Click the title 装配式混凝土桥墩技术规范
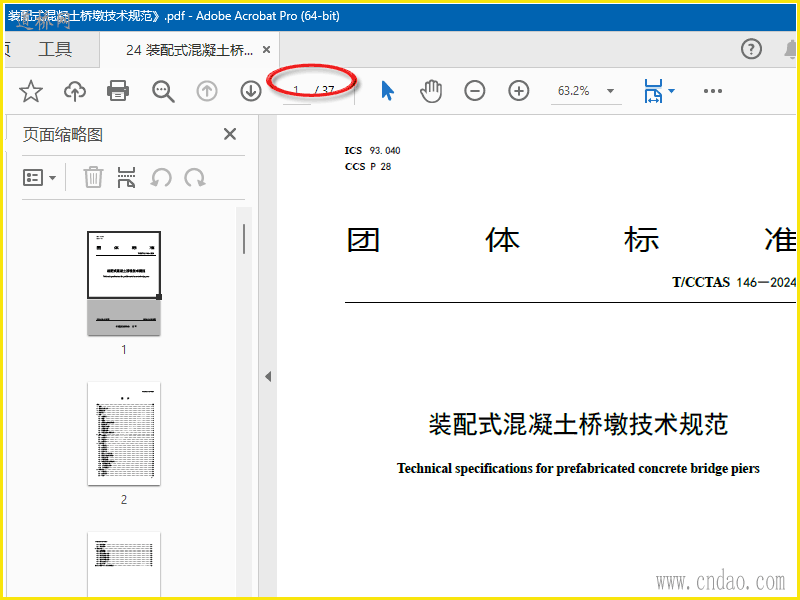 pos(578,424)
